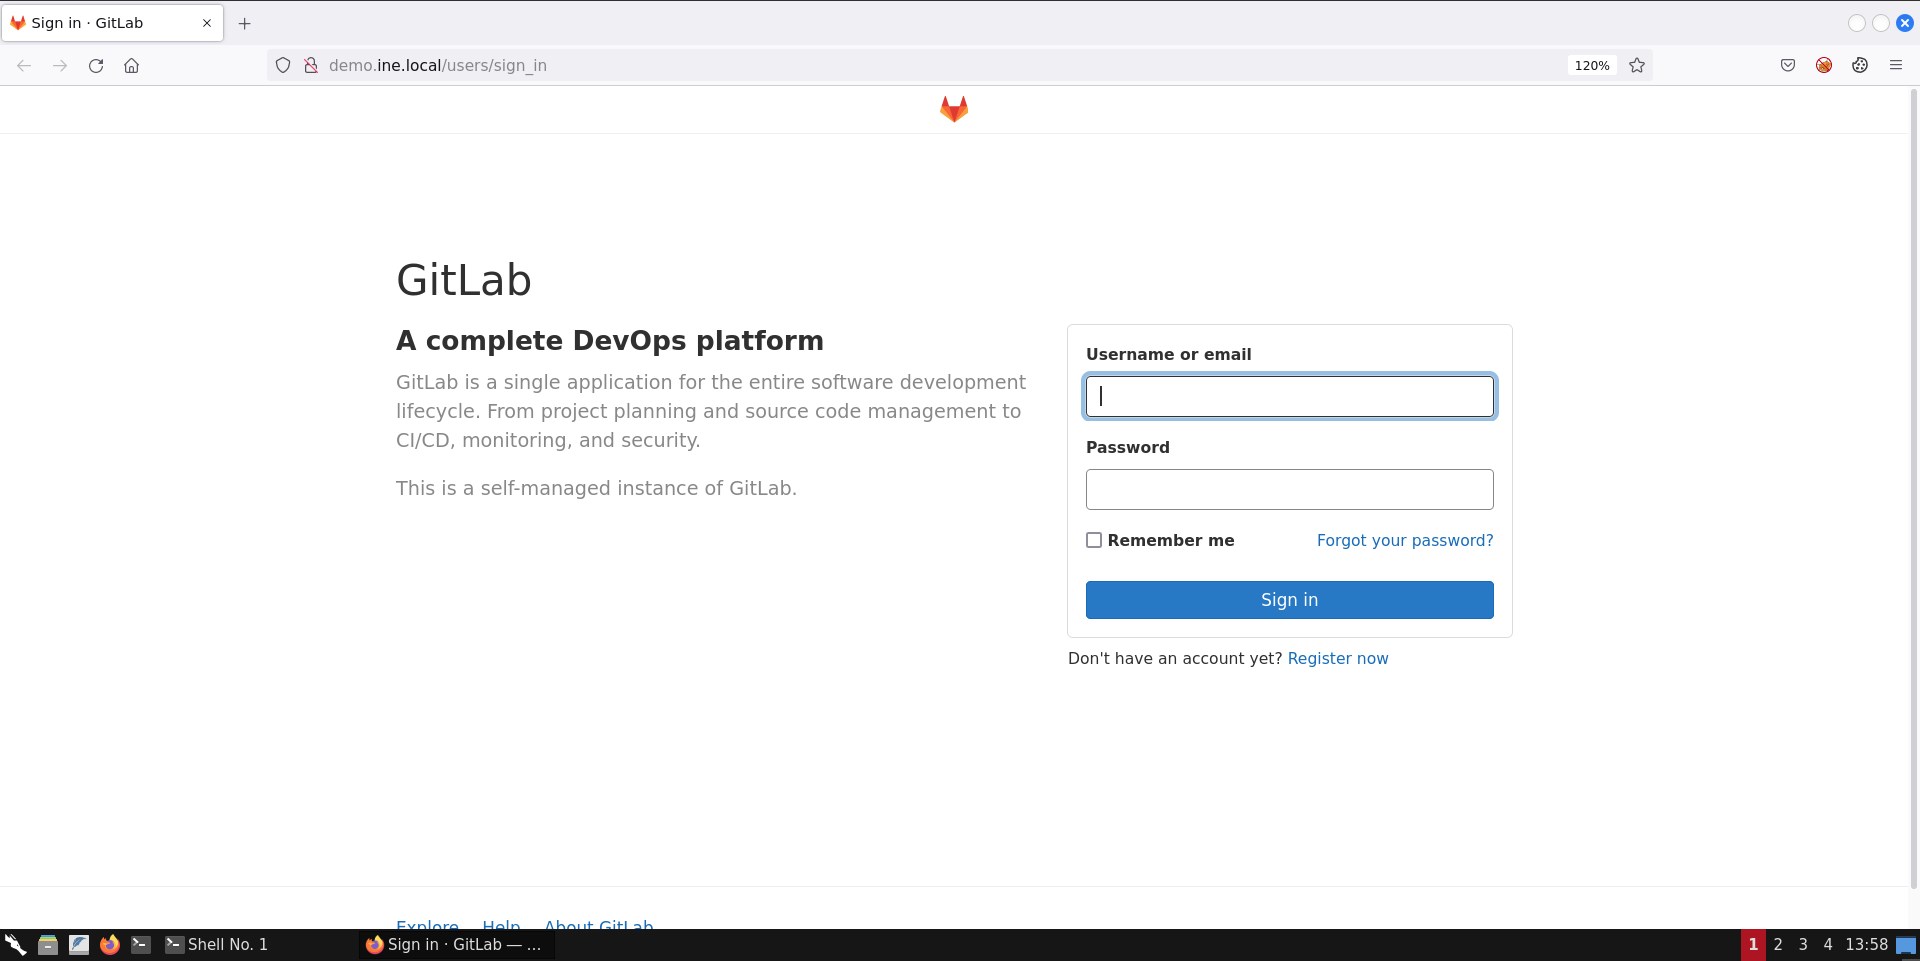This screenshot has height=961, width=1920.
Task: Click the page vertical scrollbar
Action: [x=1914, y=488]
